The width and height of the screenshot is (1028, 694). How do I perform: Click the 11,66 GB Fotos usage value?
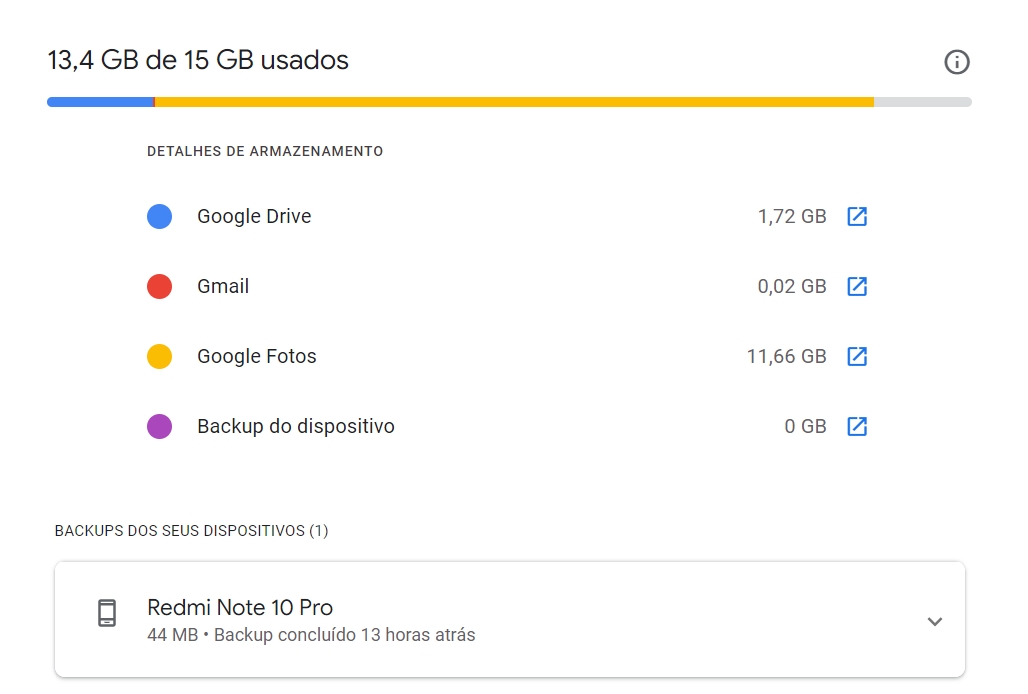click(786, 356)
